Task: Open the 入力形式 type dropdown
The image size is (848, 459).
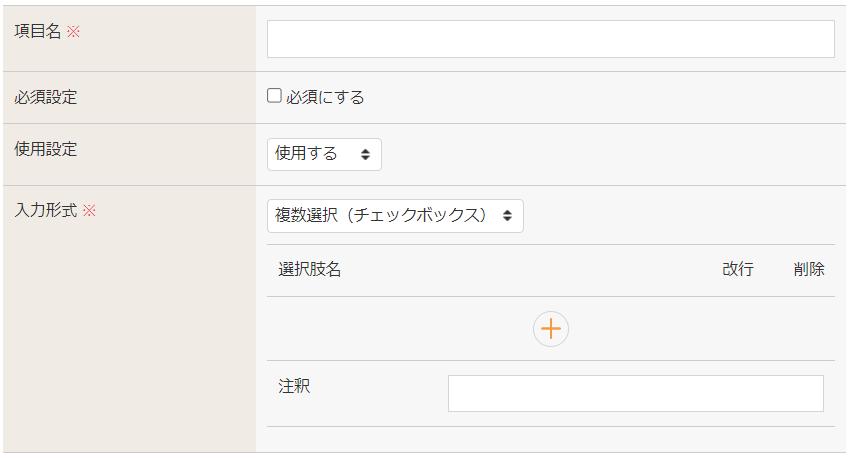Action: coord(395,216)
